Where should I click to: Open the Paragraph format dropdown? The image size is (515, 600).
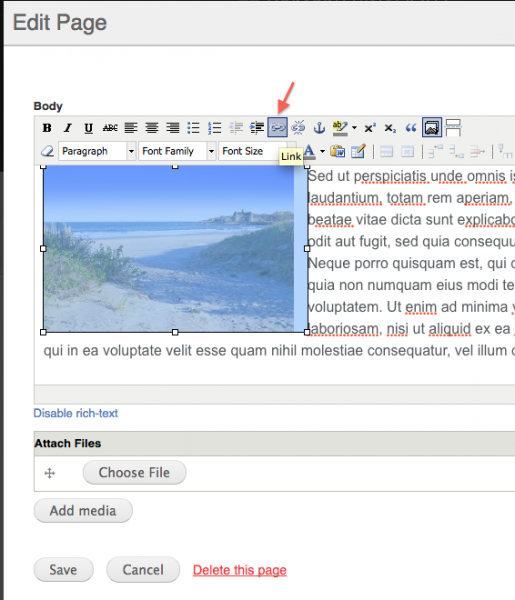pos(97,151)
